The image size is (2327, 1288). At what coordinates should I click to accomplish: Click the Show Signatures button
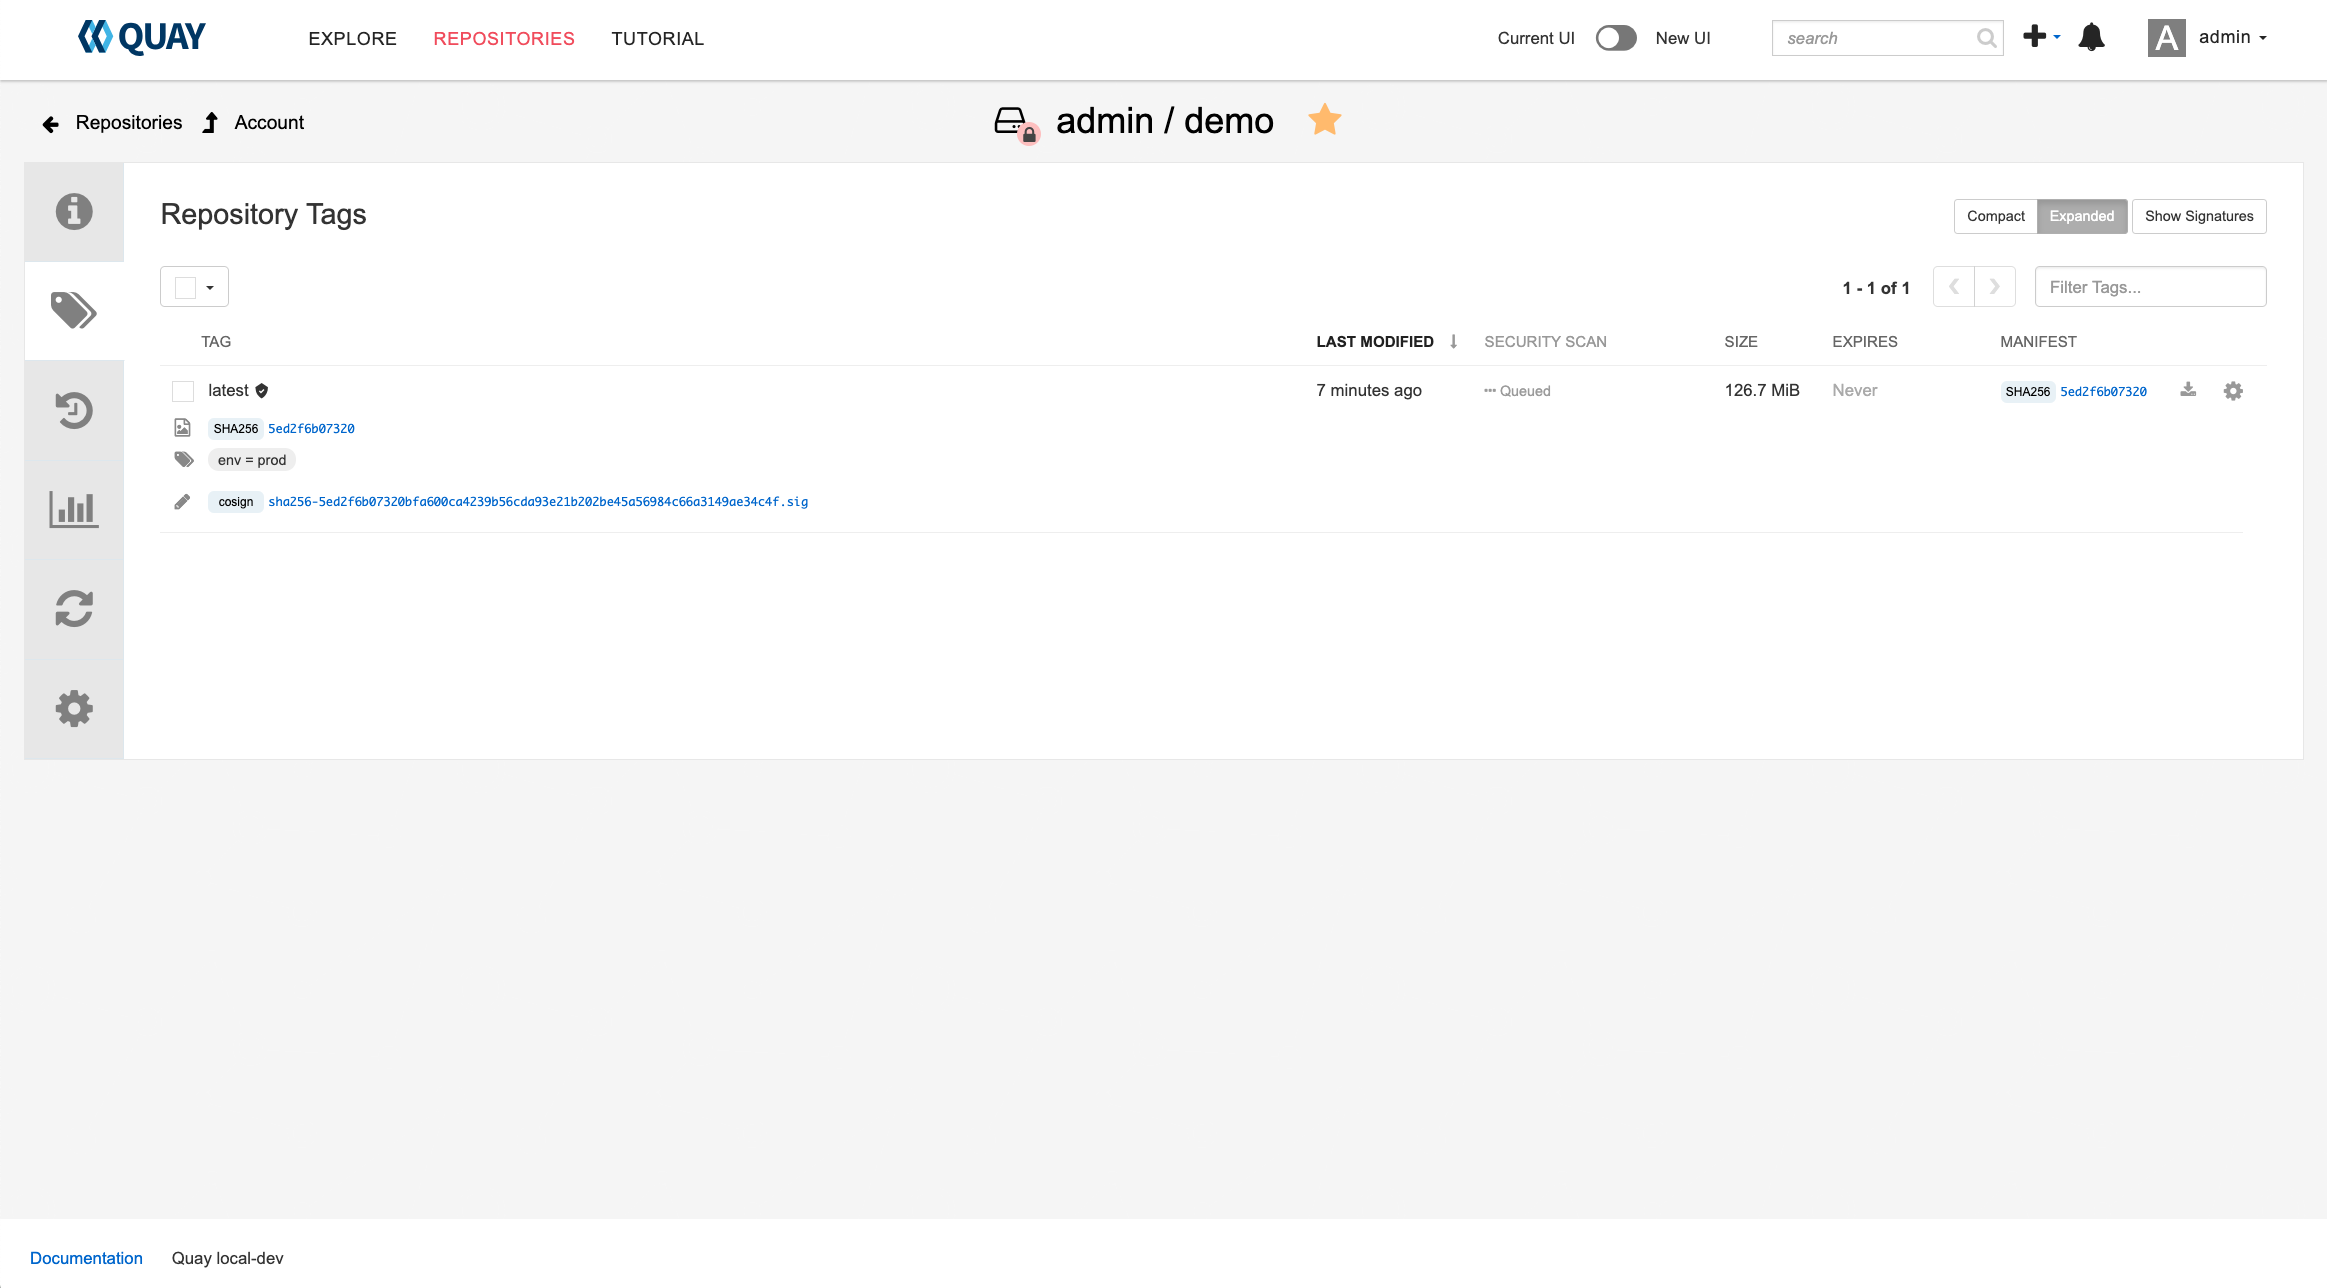pos(2198,216)
